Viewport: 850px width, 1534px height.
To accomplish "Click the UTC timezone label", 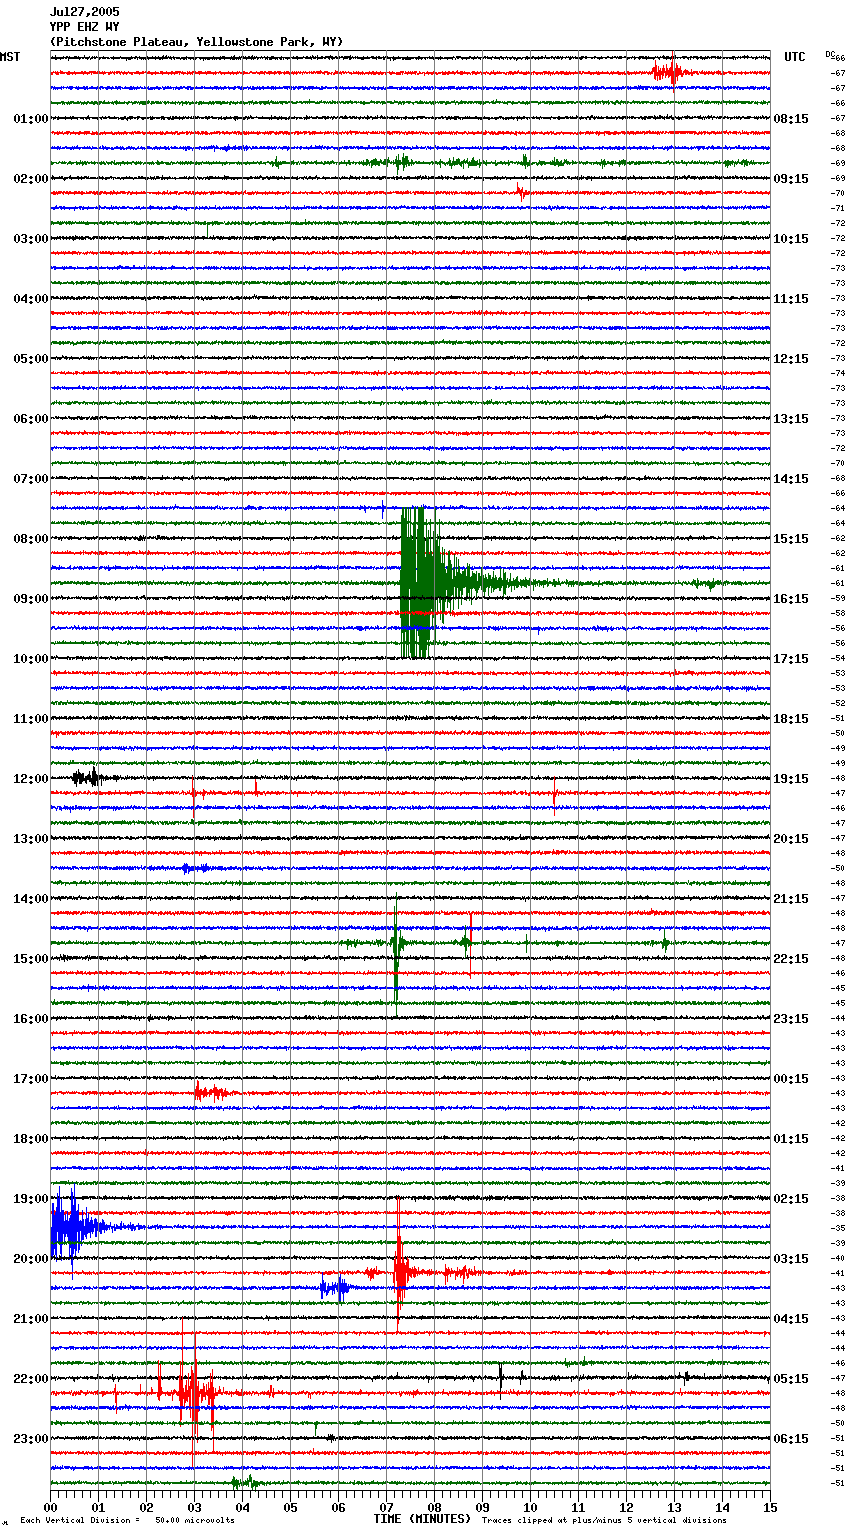I will coord(794,57).
